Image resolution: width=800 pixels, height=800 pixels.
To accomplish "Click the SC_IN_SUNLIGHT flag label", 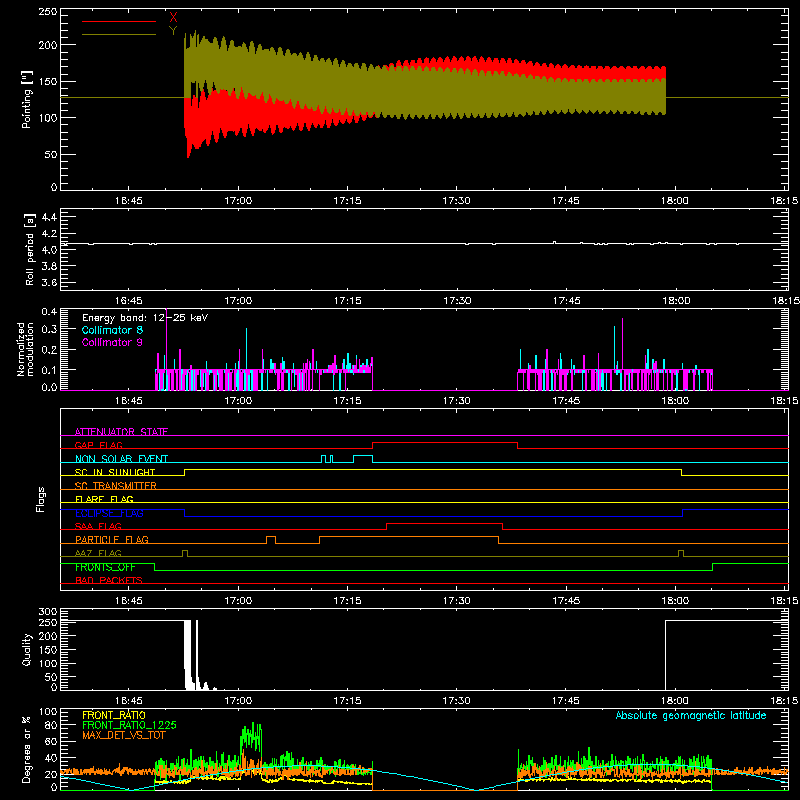I will [x=115, y=472].
